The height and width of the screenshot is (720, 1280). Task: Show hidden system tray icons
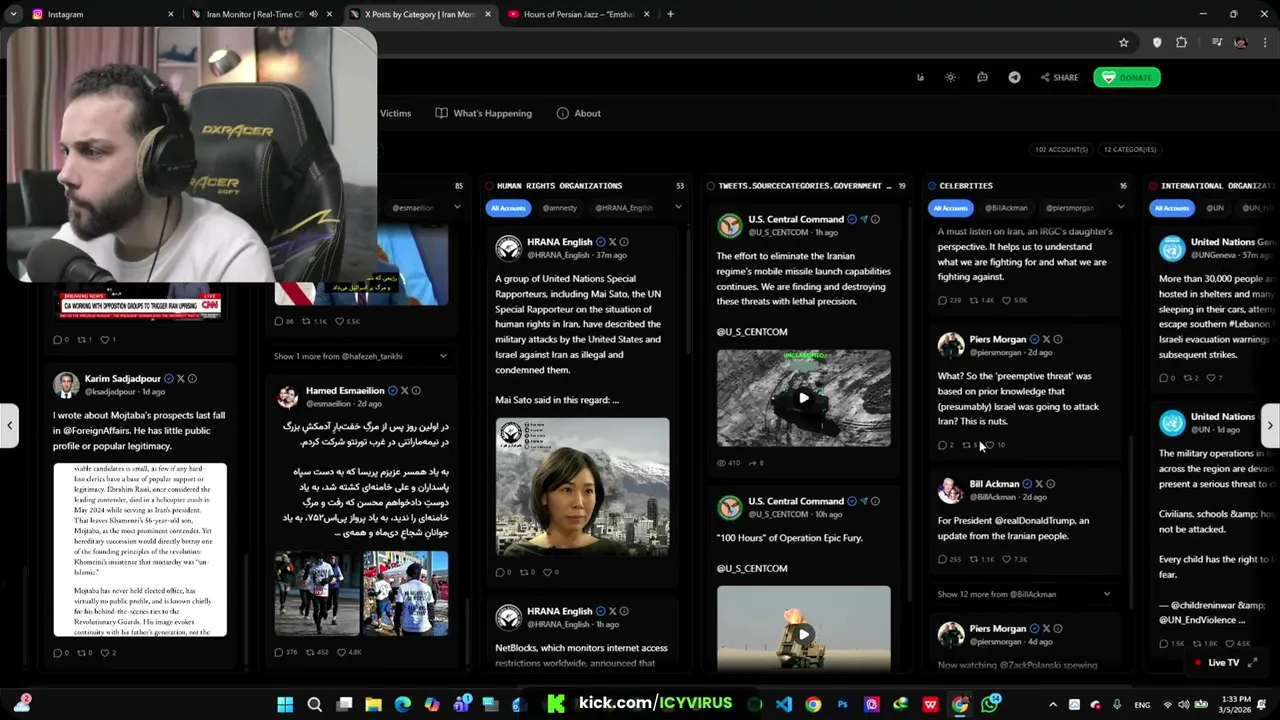(x=1053, y=705)
